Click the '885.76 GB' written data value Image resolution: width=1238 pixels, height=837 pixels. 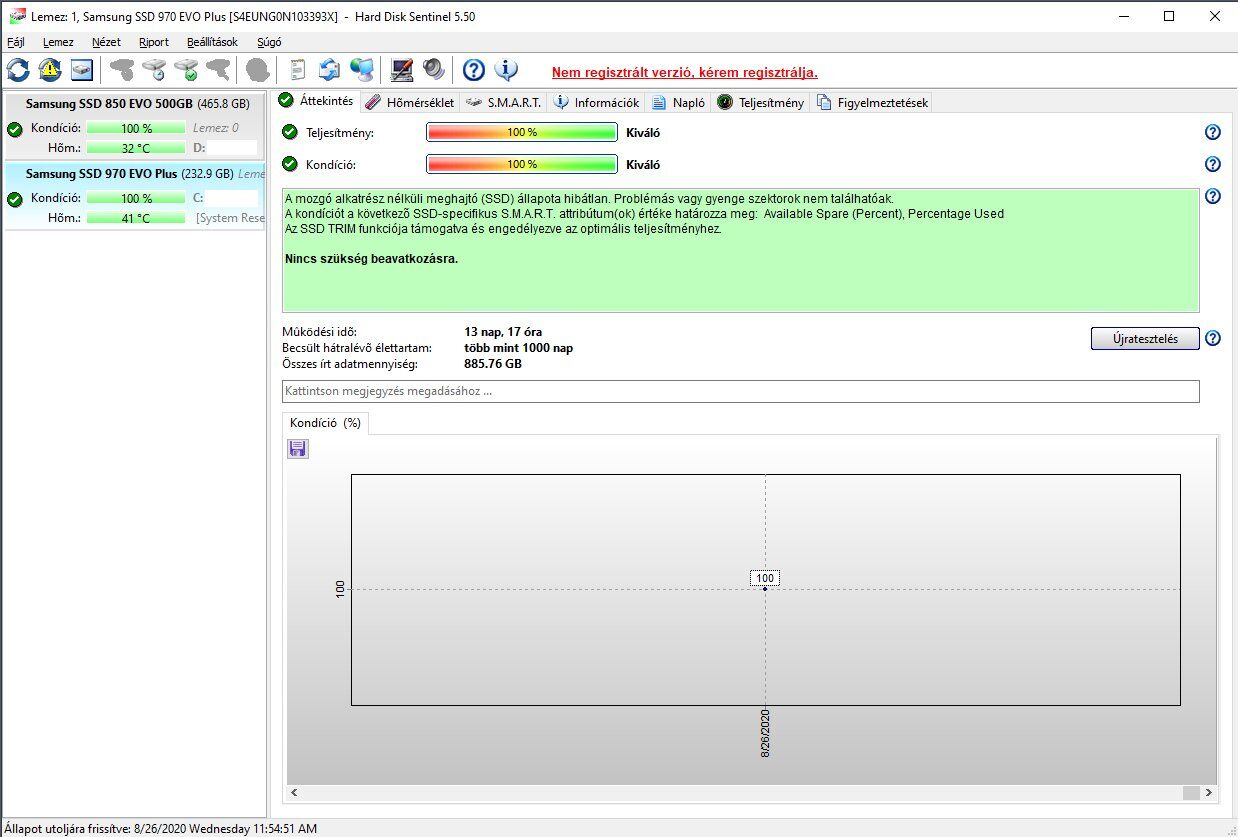[493, 364]
